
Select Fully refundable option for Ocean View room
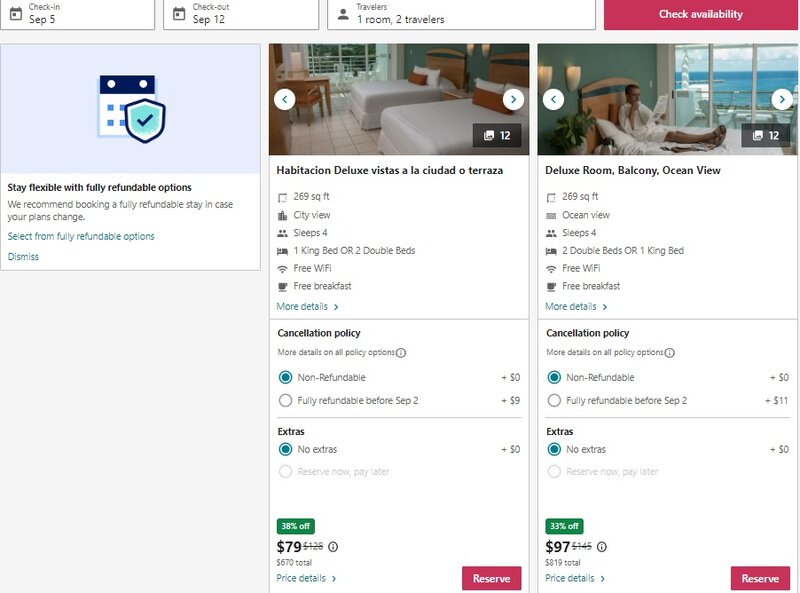click(554, 400)
